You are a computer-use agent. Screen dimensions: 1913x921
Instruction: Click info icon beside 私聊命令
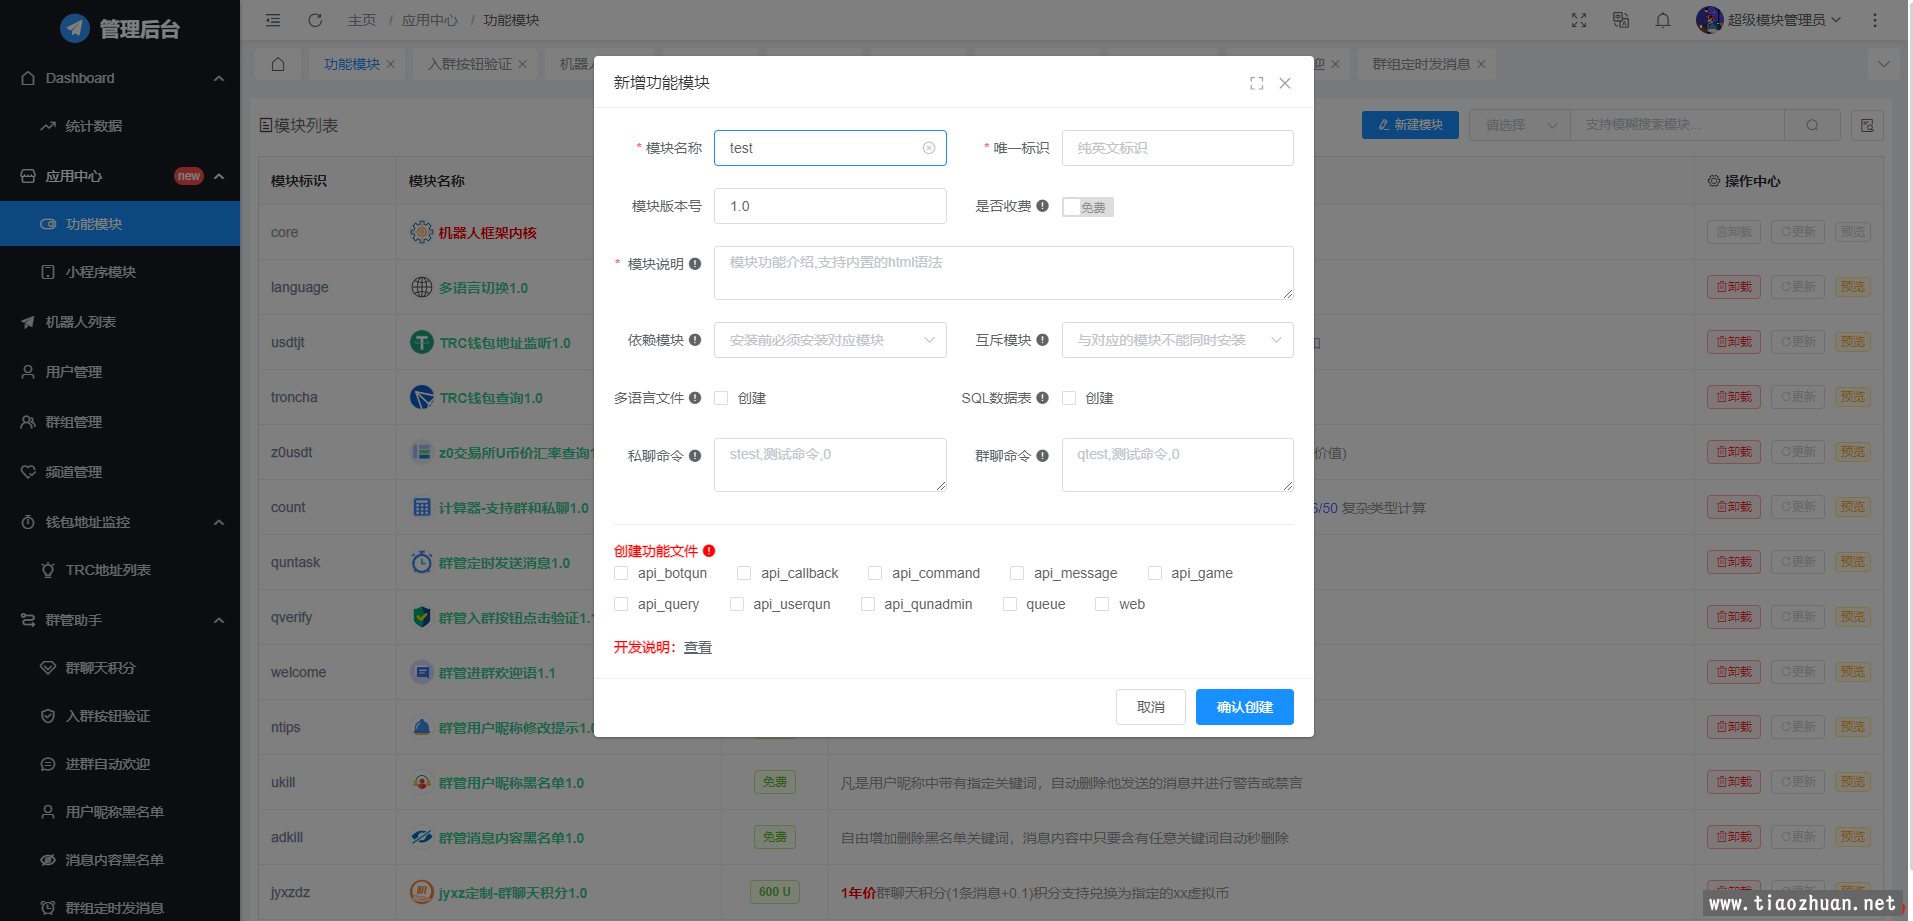[x=695, y=456]
